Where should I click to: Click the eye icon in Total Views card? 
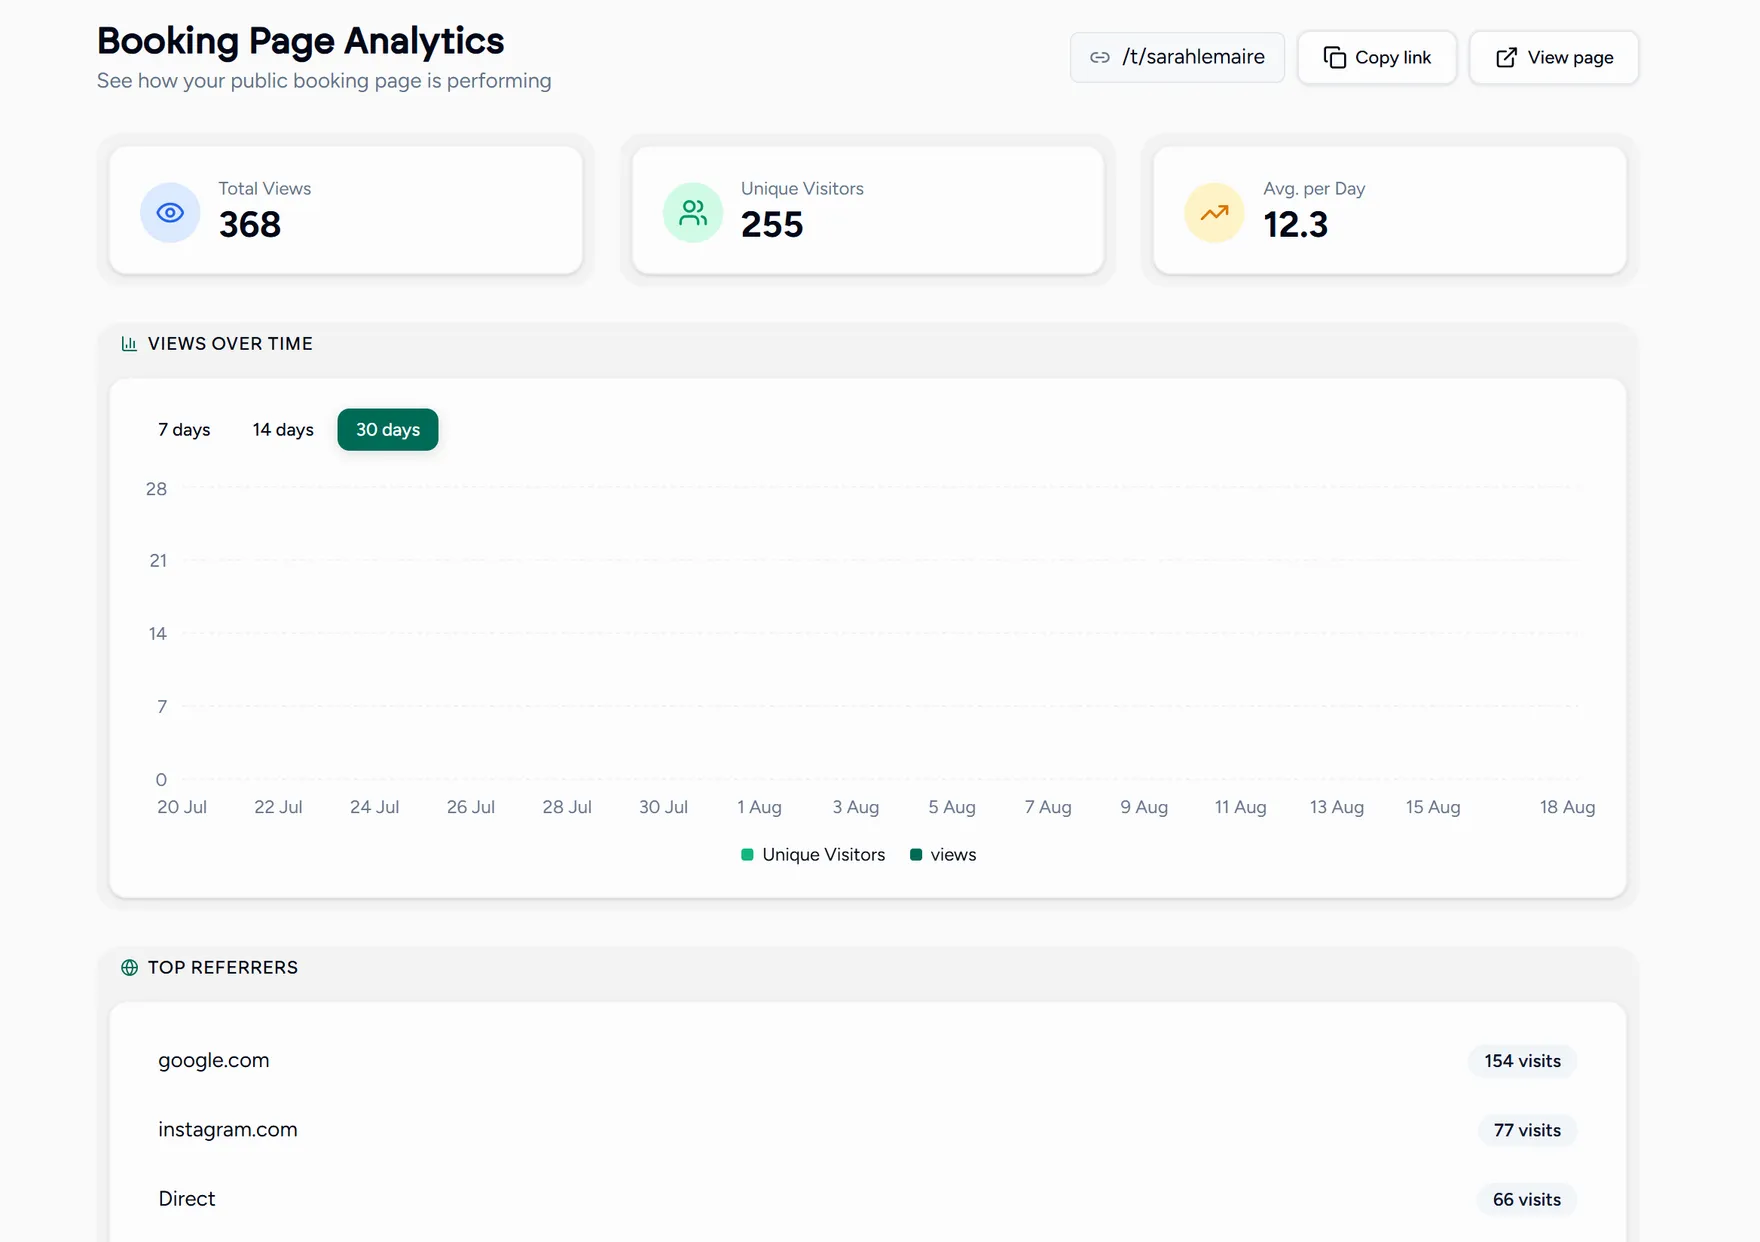(x=170, y=212)
